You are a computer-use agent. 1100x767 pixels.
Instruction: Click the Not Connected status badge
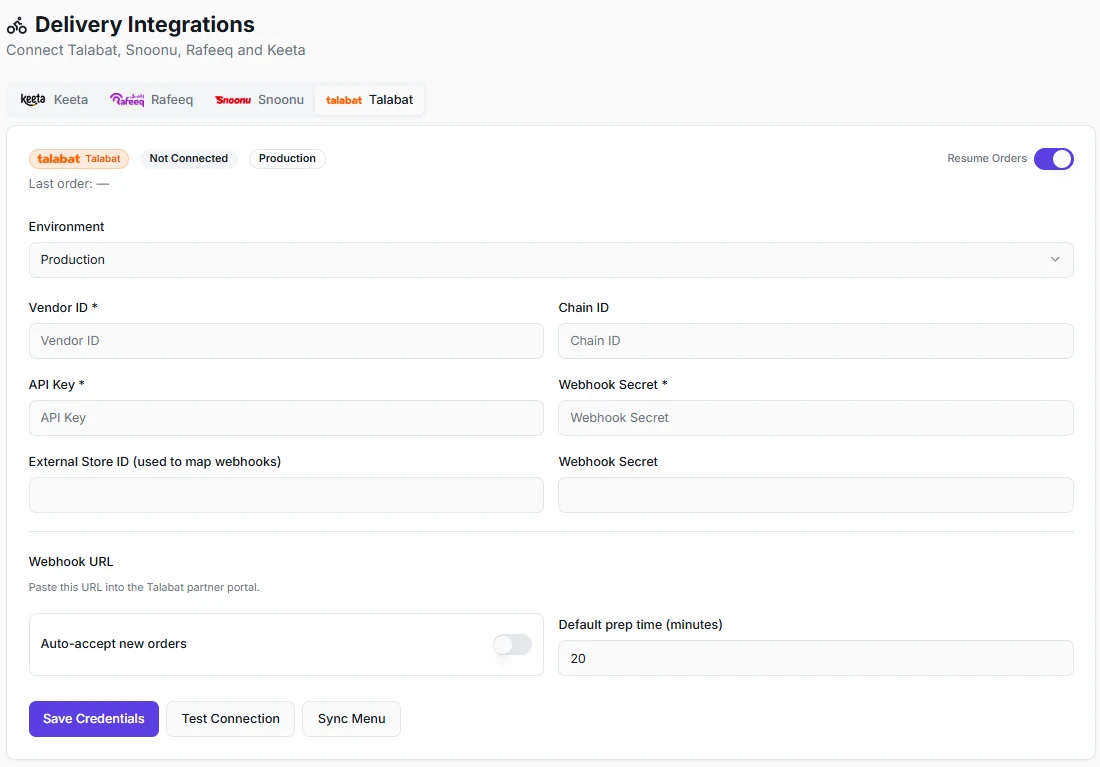tap(189, 159)
